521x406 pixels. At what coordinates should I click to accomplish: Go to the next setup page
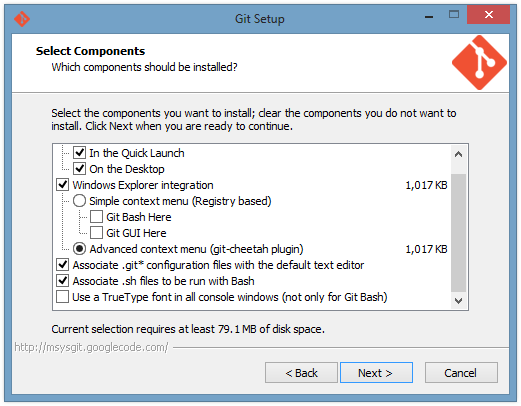coord(376,373)
